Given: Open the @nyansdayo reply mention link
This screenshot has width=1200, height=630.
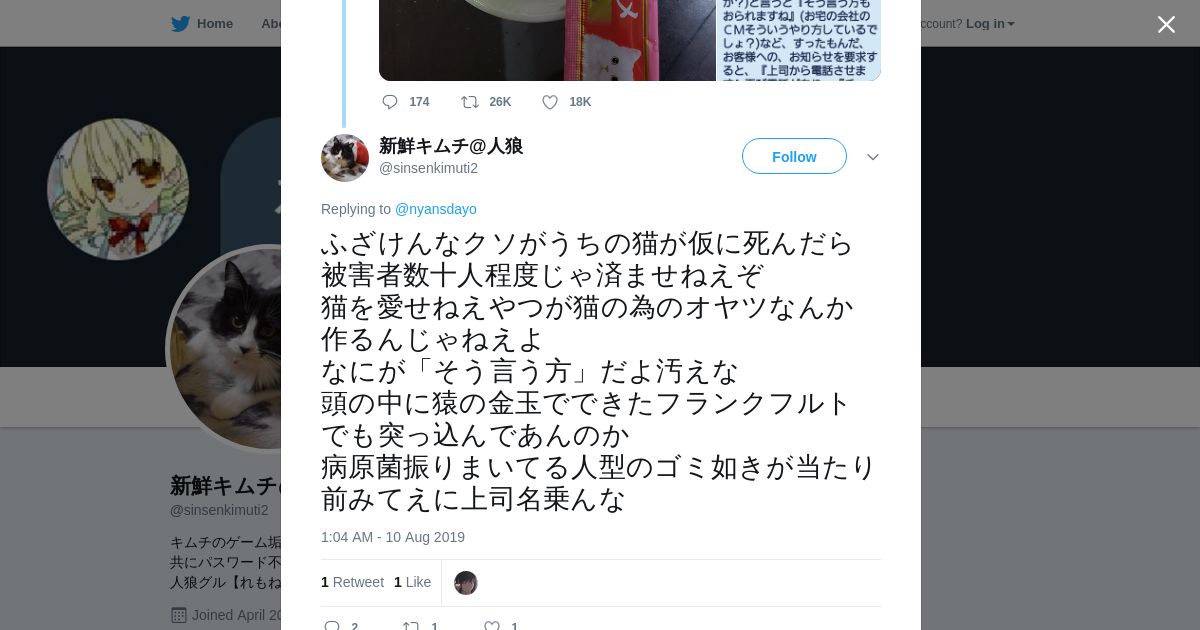Looking at the screenshot, I should [x=436, y=209].
